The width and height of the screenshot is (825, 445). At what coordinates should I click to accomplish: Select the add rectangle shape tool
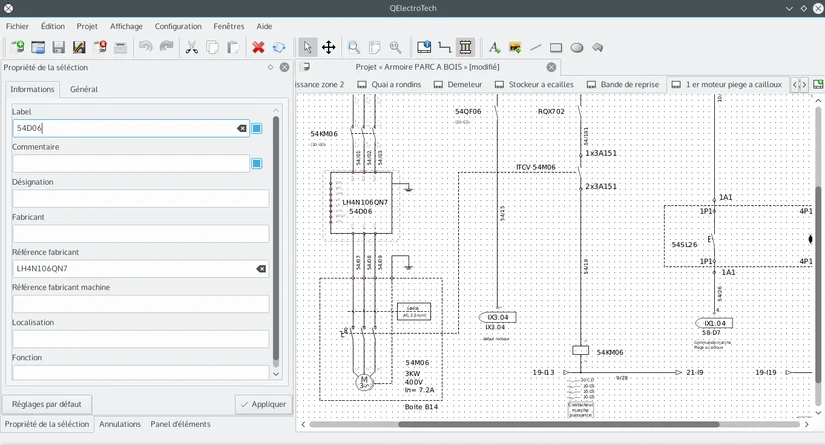(x=556, y=47)
